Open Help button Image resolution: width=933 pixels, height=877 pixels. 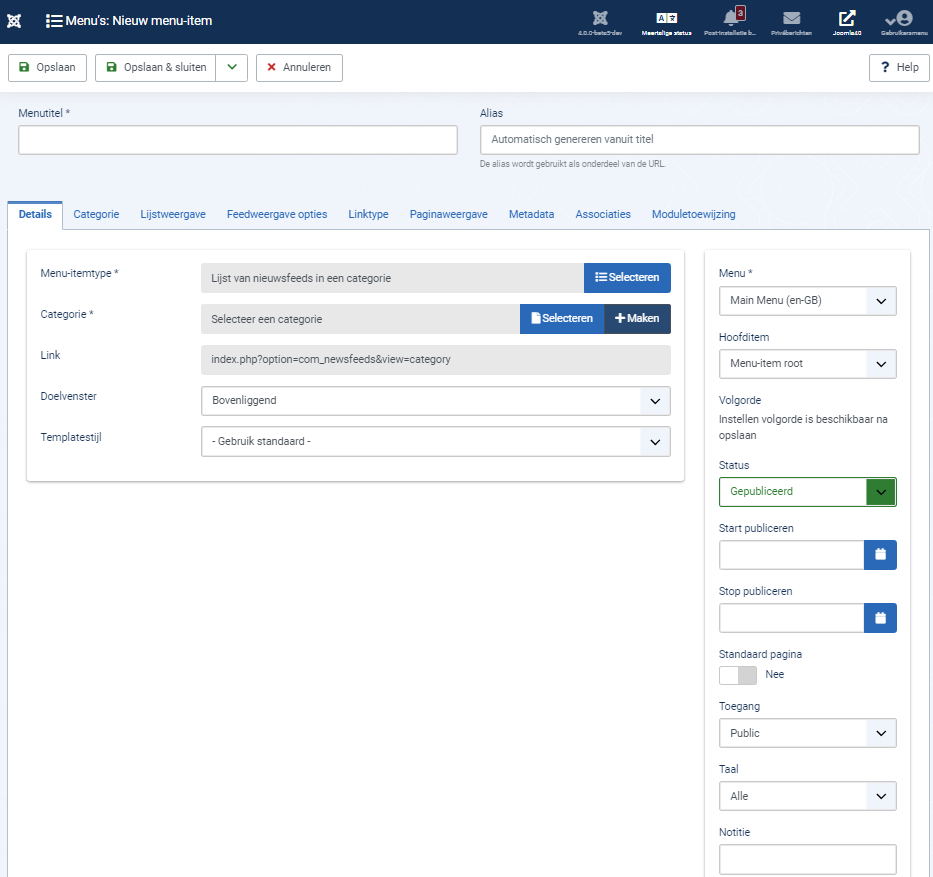click(899, 68)
